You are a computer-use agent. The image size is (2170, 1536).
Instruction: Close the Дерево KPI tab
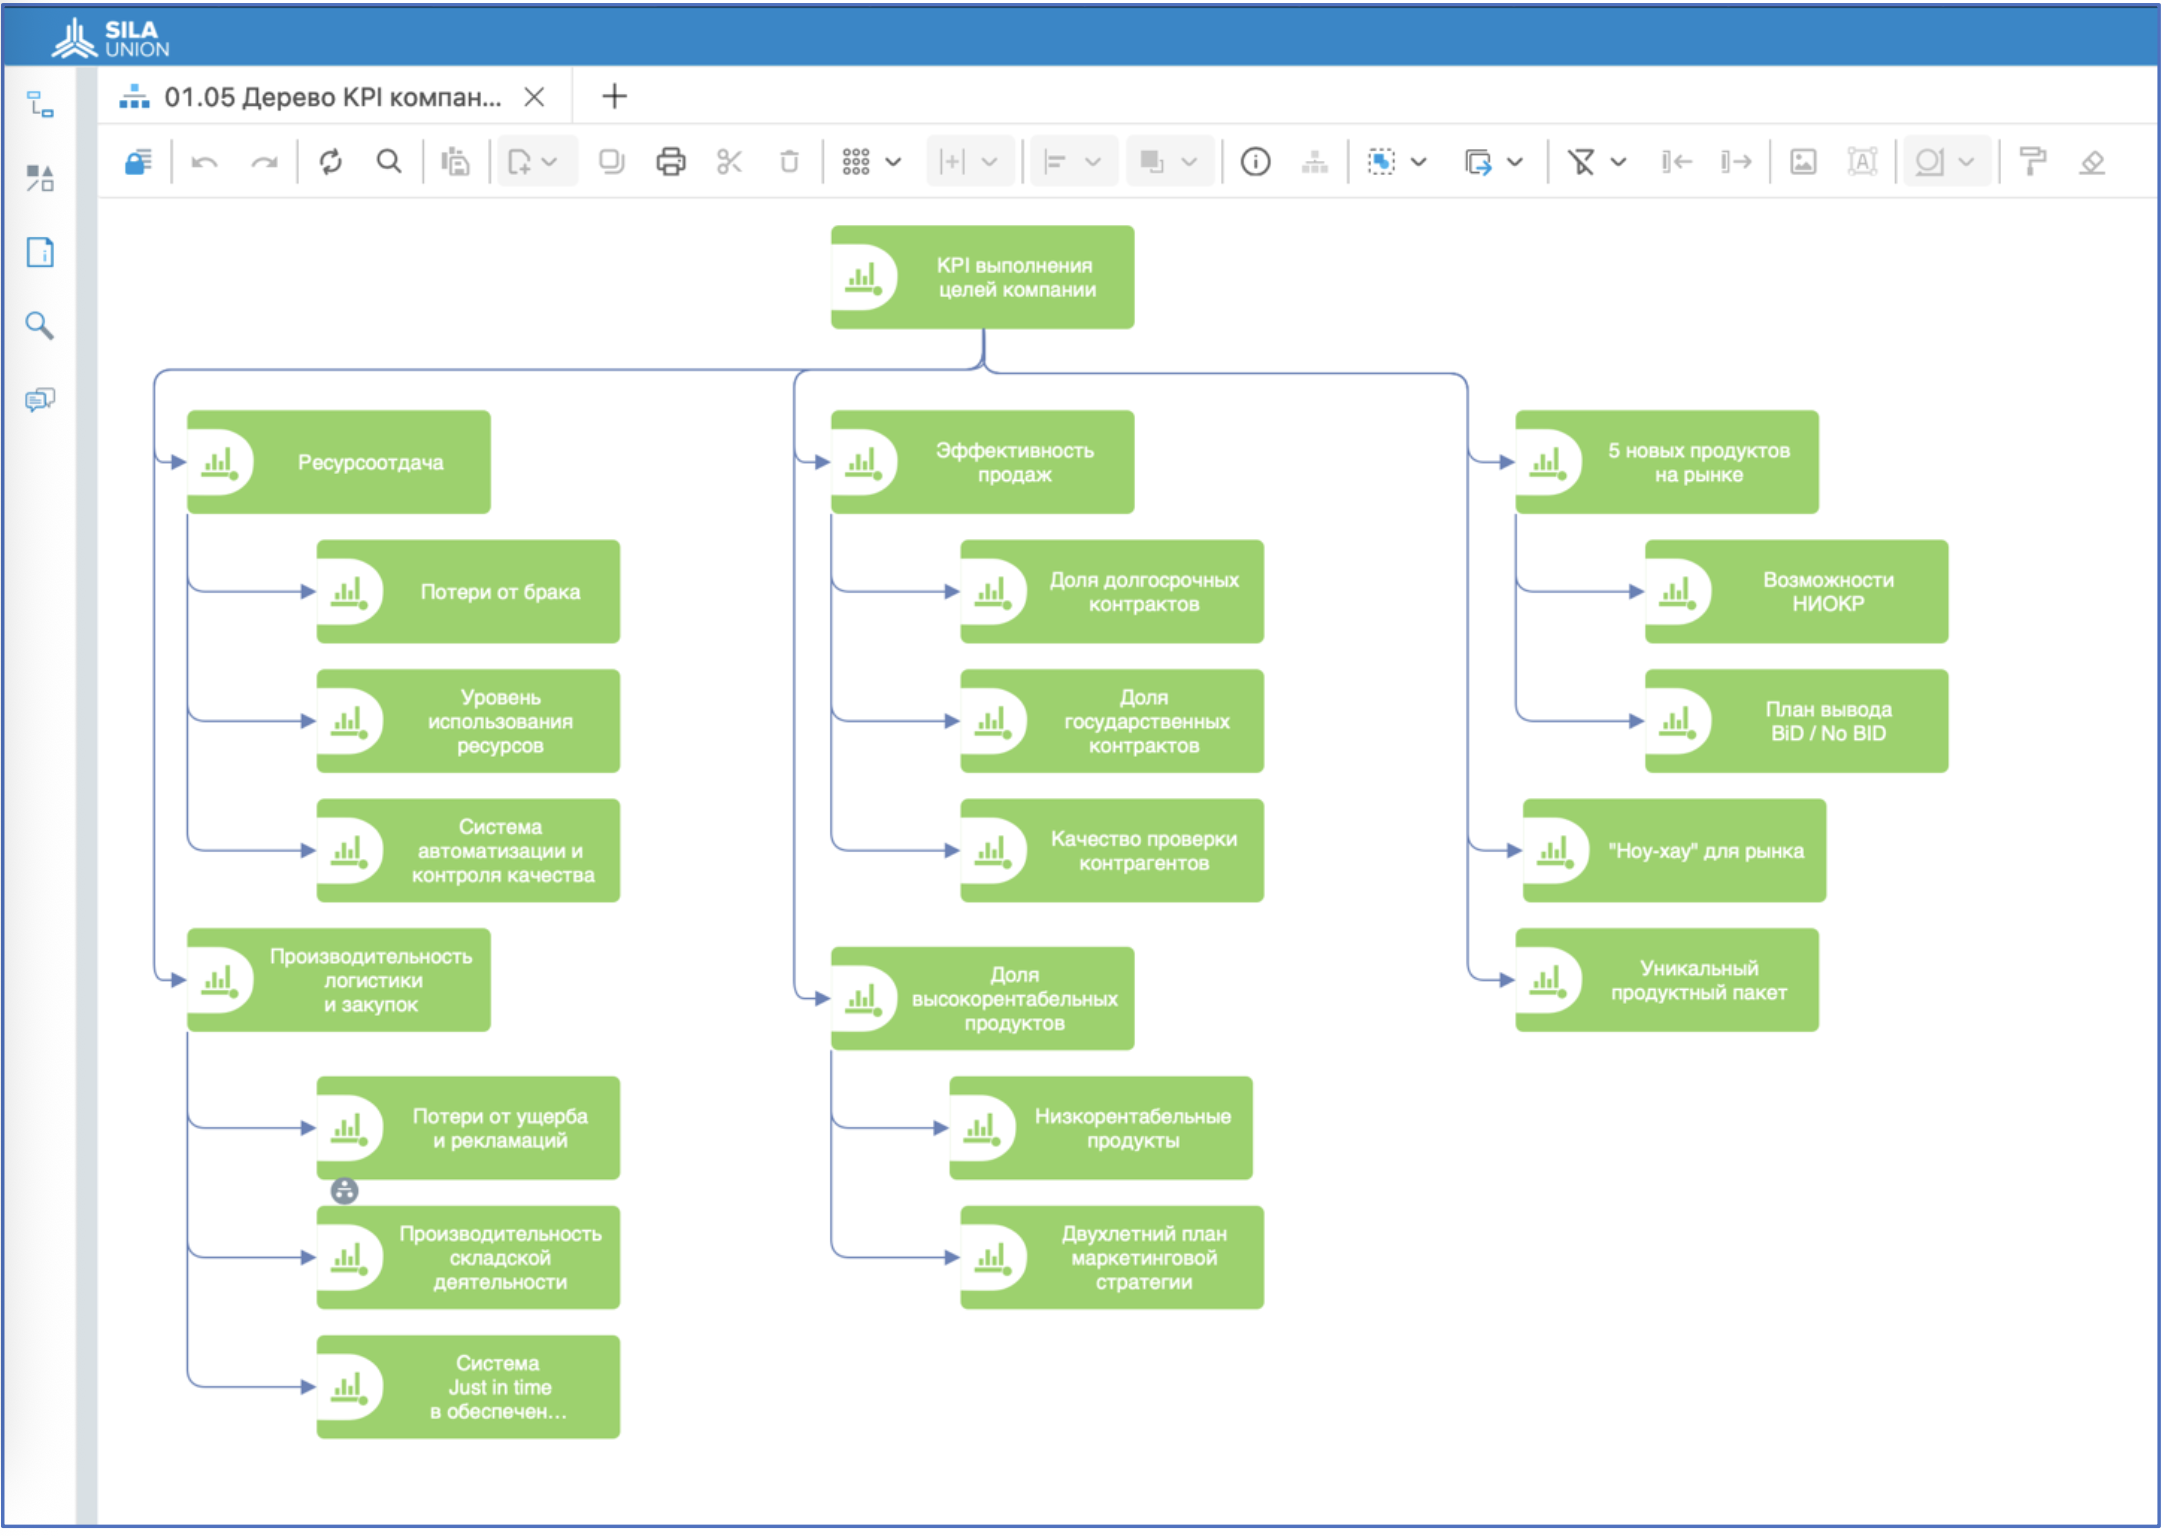(535, 97)
